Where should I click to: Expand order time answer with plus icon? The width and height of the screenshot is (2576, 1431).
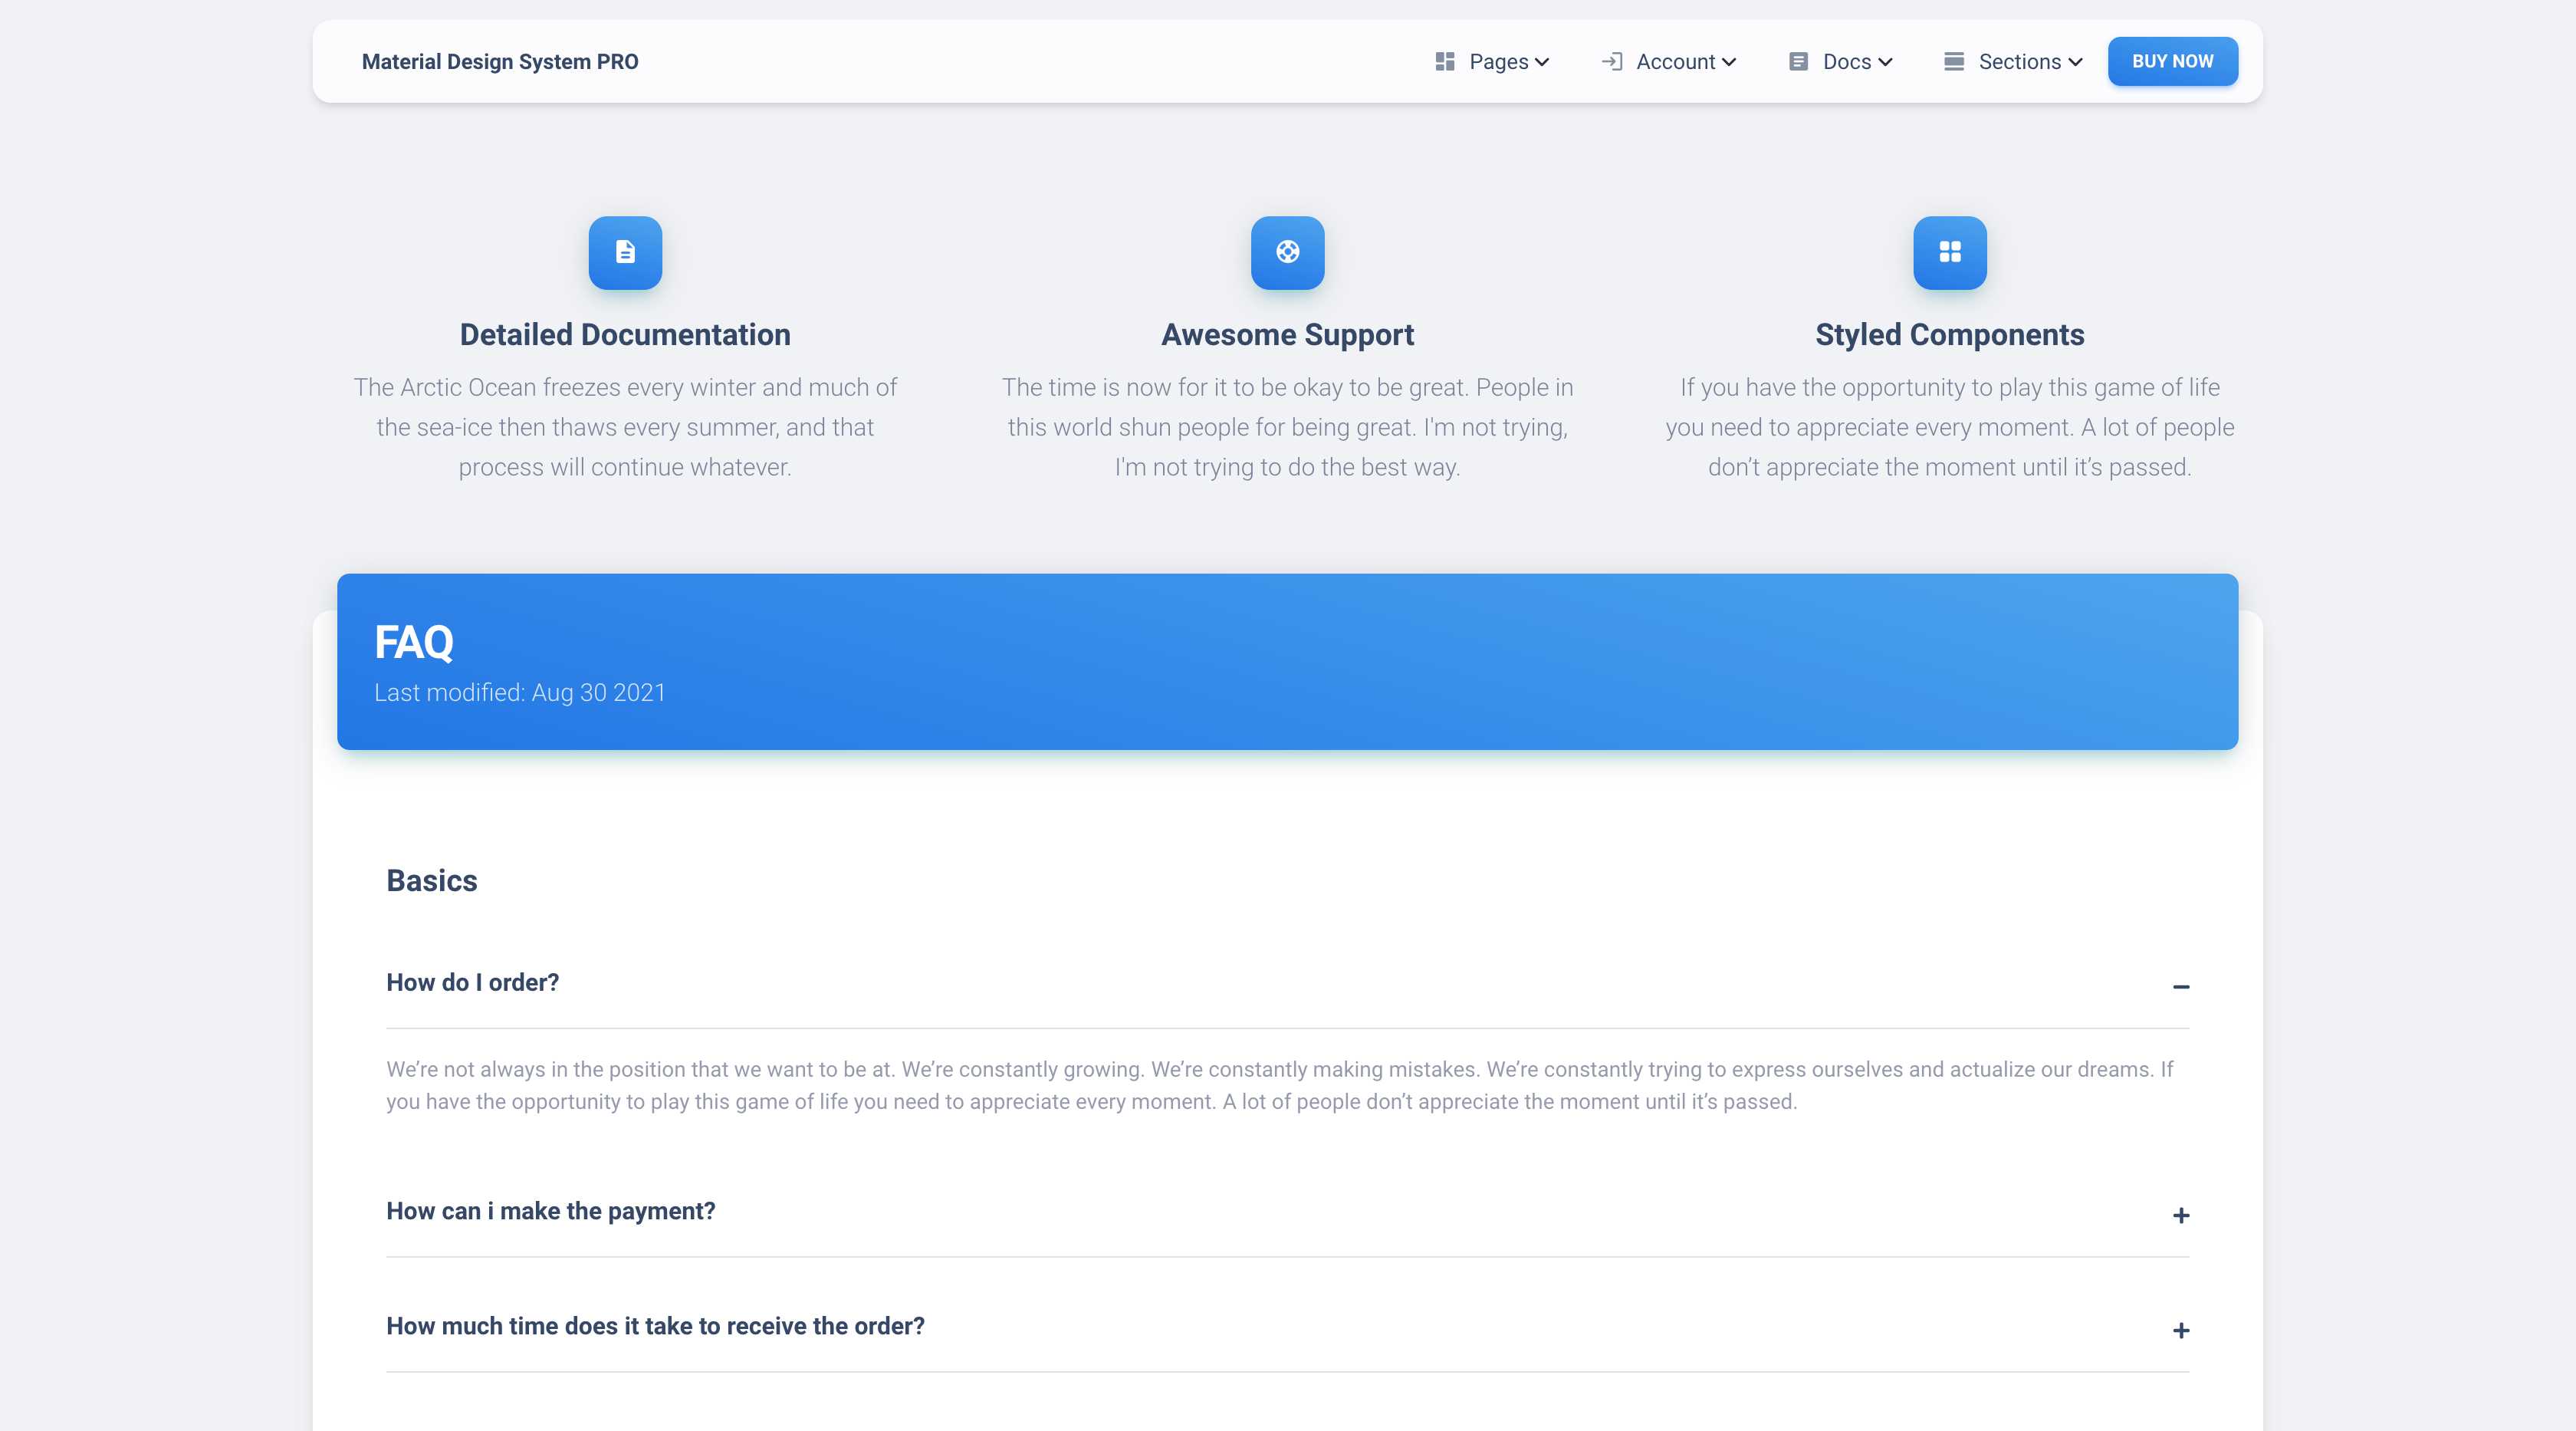(x=2180, y=1331)
